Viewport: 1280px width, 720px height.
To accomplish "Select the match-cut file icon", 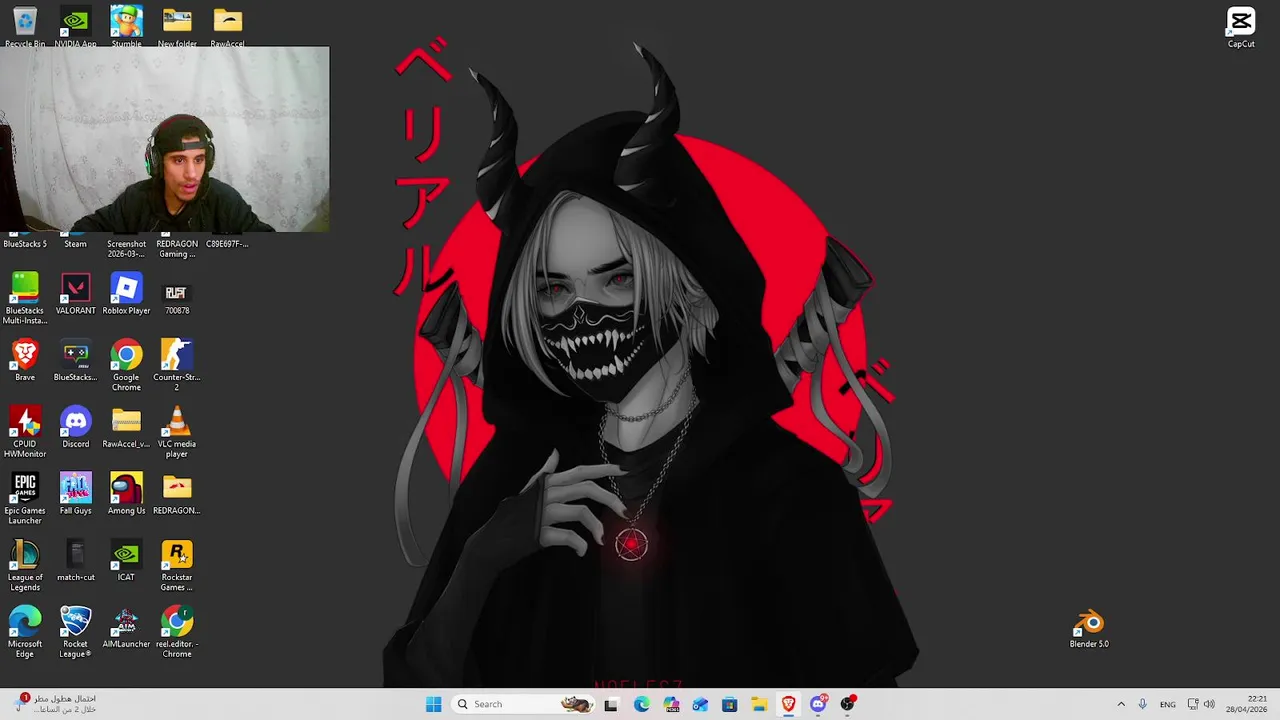I will pyautogui.click(x=75, y=561).
